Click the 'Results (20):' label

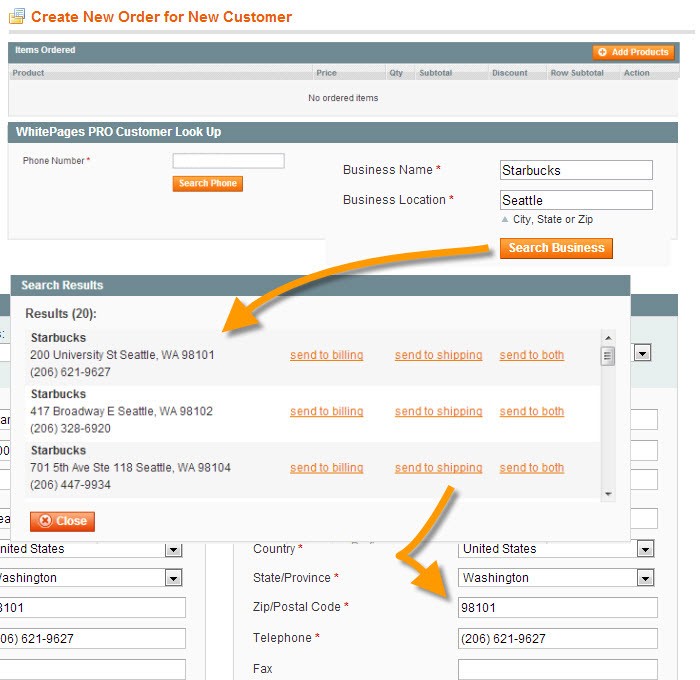pos(61,313)
